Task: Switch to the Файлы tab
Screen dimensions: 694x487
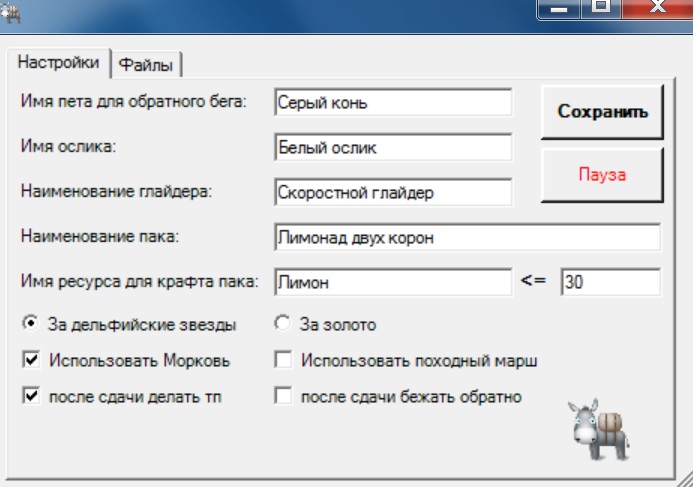Action: [146, 65]
